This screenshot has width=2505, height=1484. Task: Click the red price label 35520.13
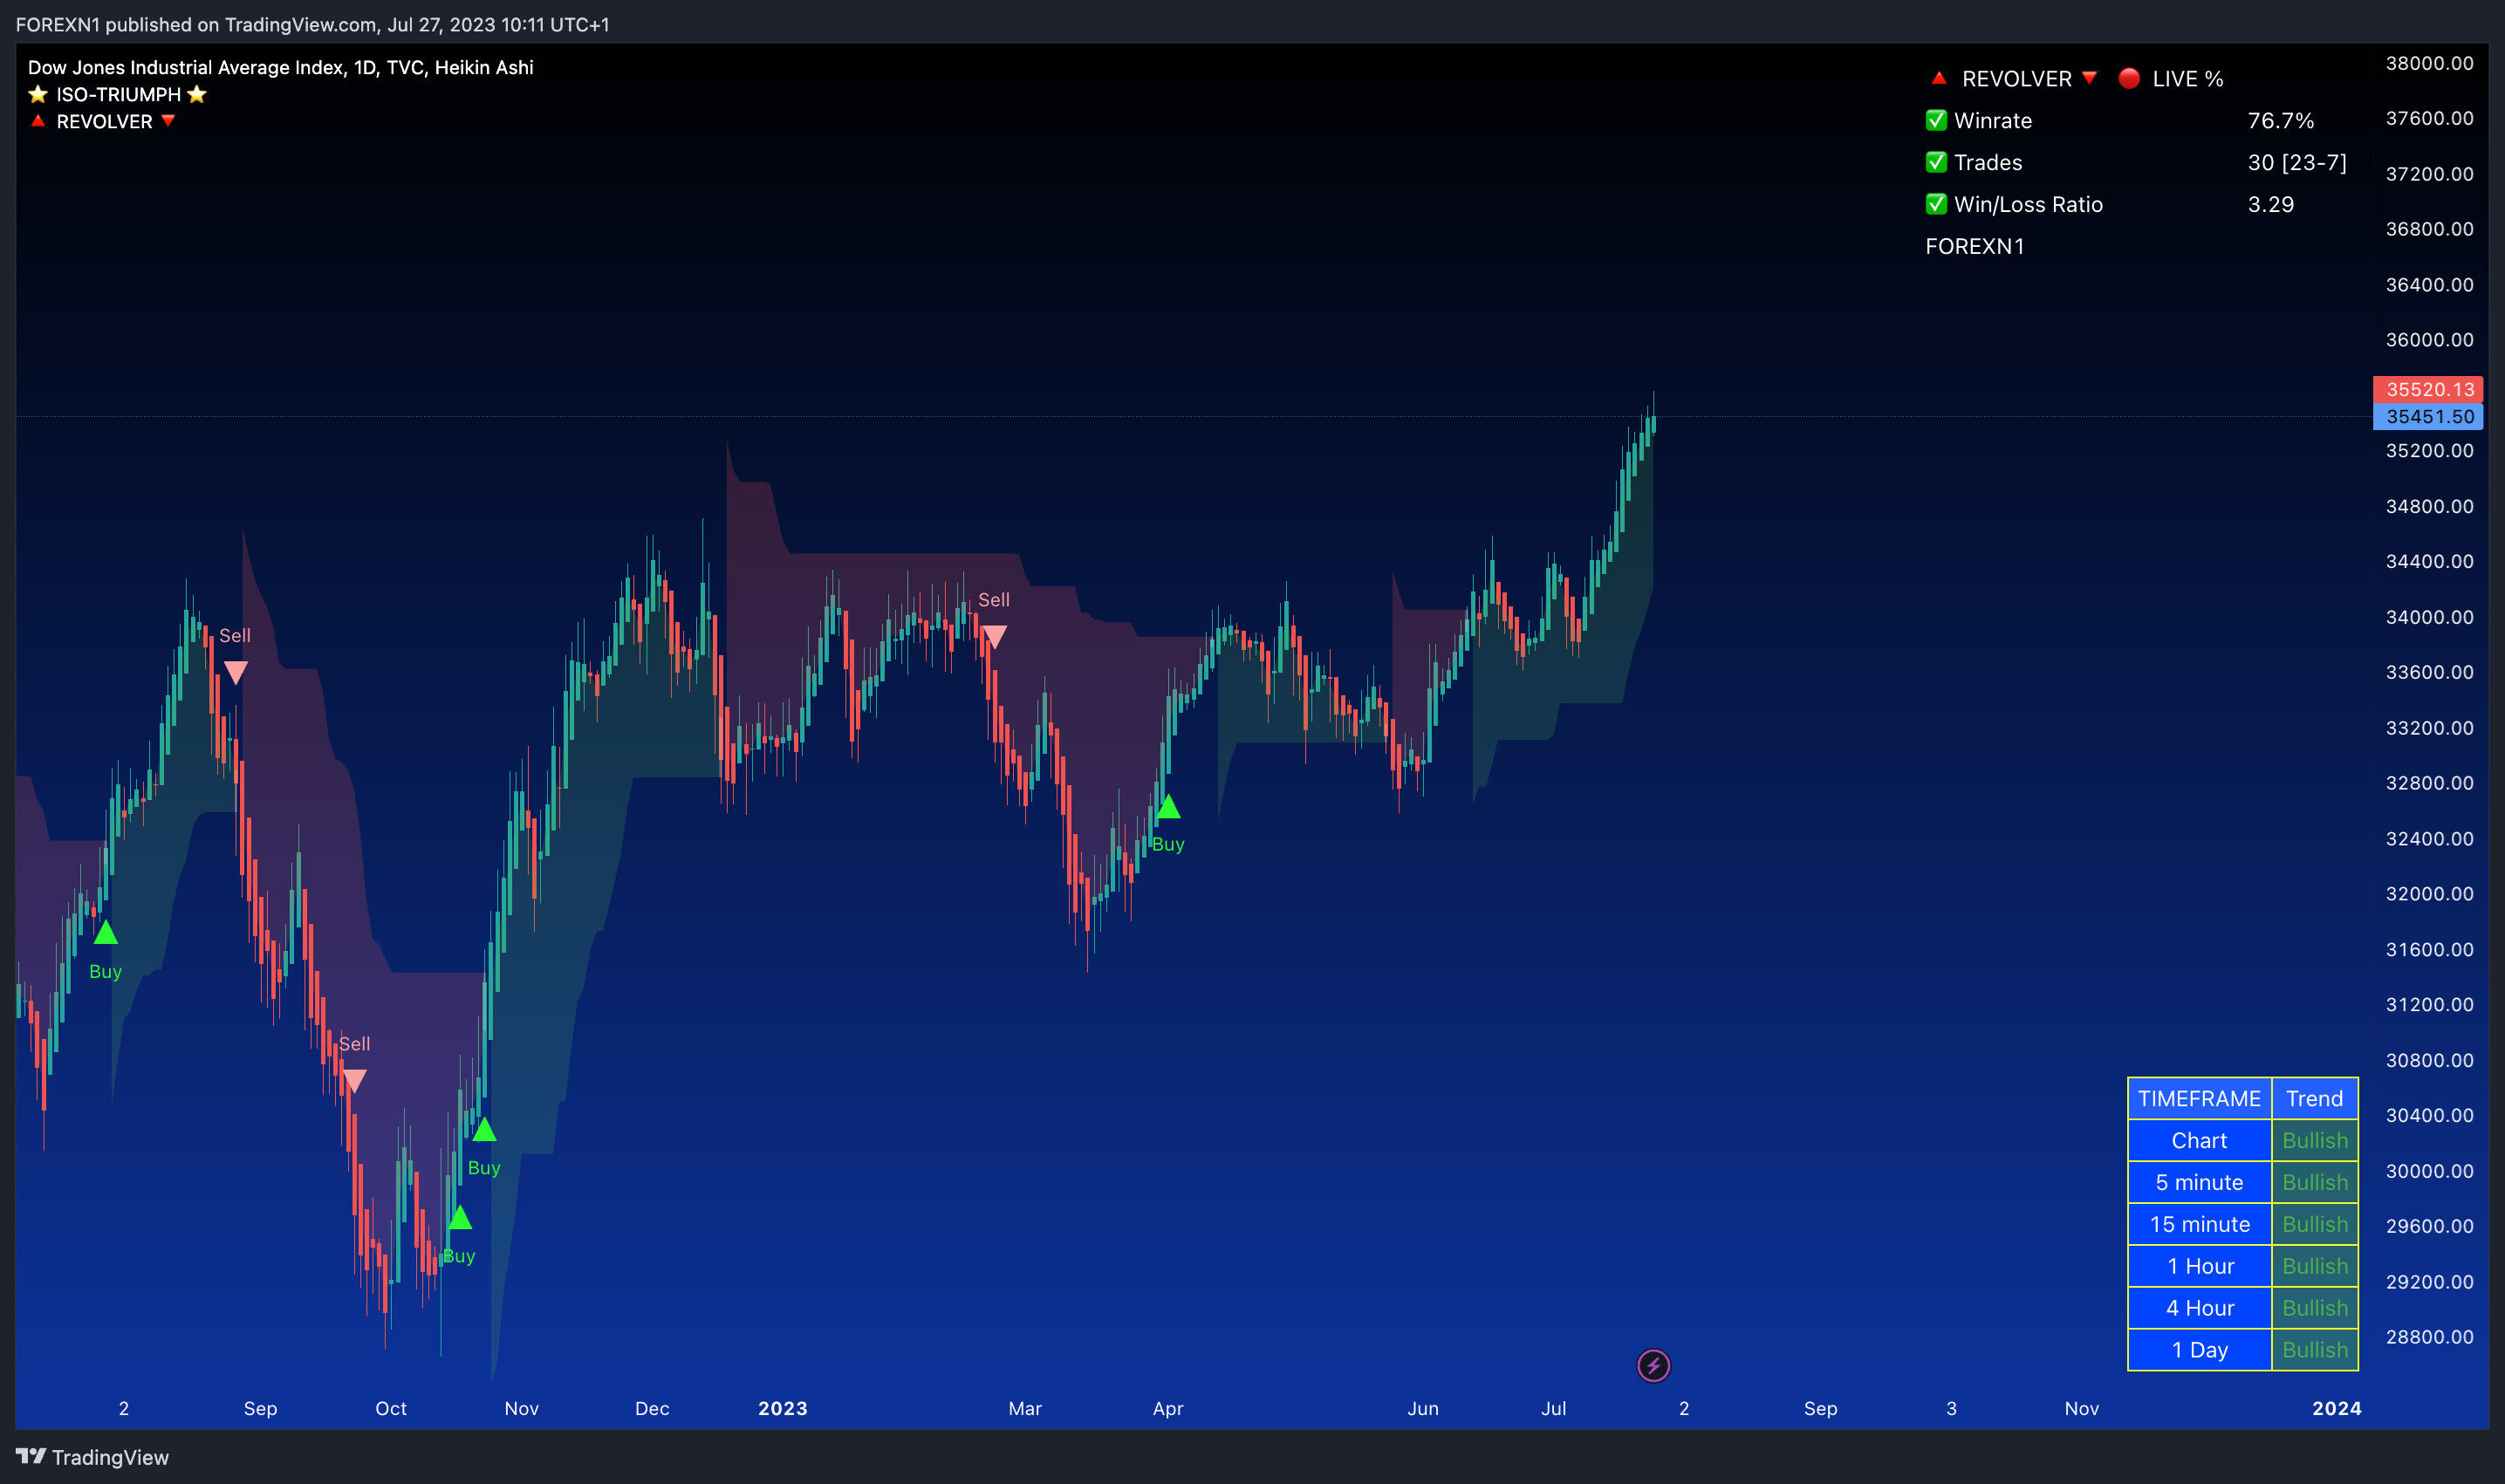(x=2428, y=390)
